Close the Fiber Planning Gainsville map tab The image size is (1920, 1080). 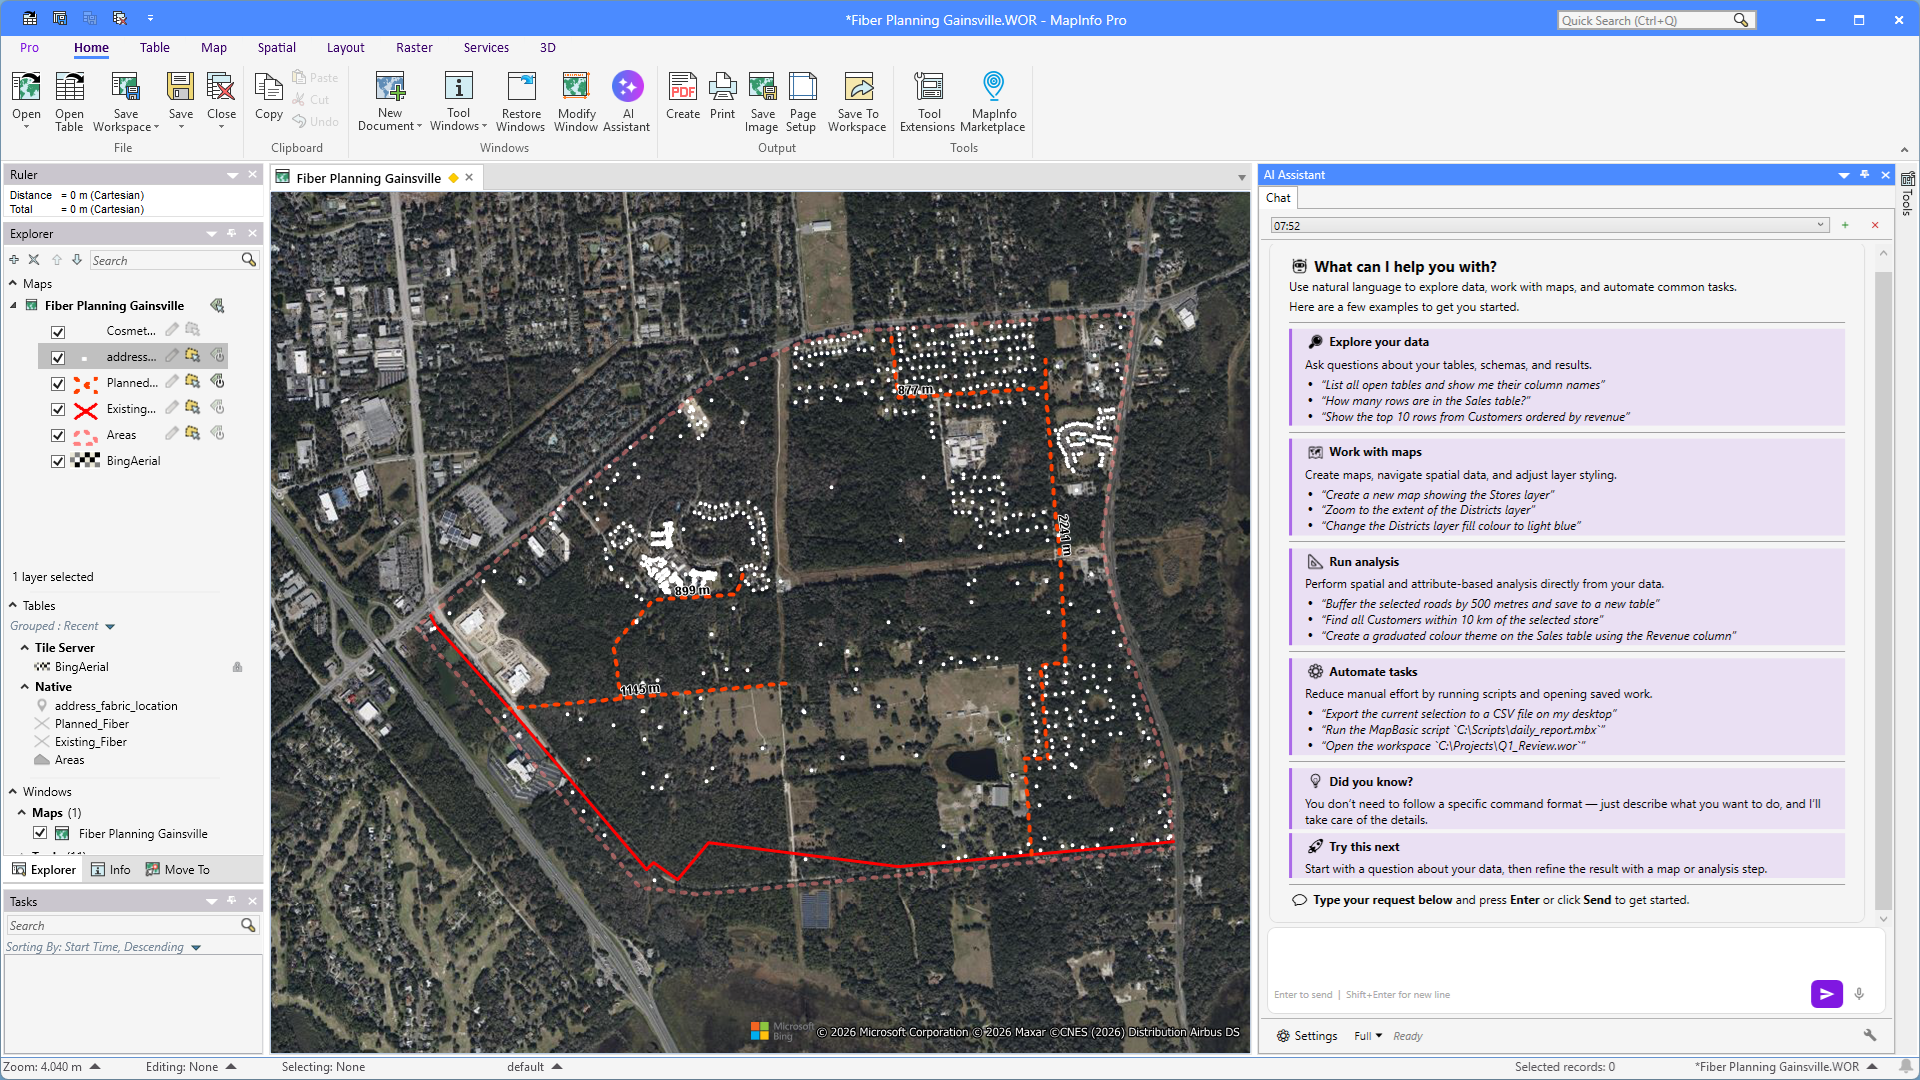pyautogui.click(x=469, y=177)
